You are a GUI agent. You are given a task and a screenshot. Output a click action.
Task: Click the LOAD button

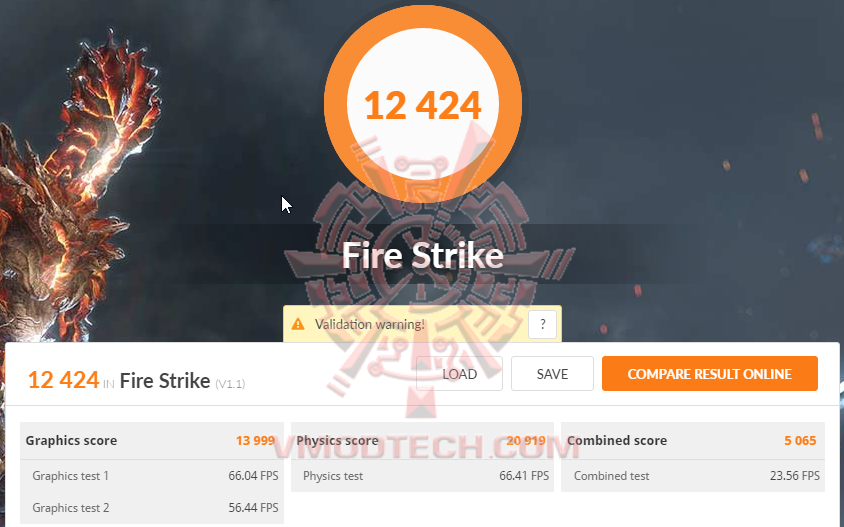pos(459,374)
